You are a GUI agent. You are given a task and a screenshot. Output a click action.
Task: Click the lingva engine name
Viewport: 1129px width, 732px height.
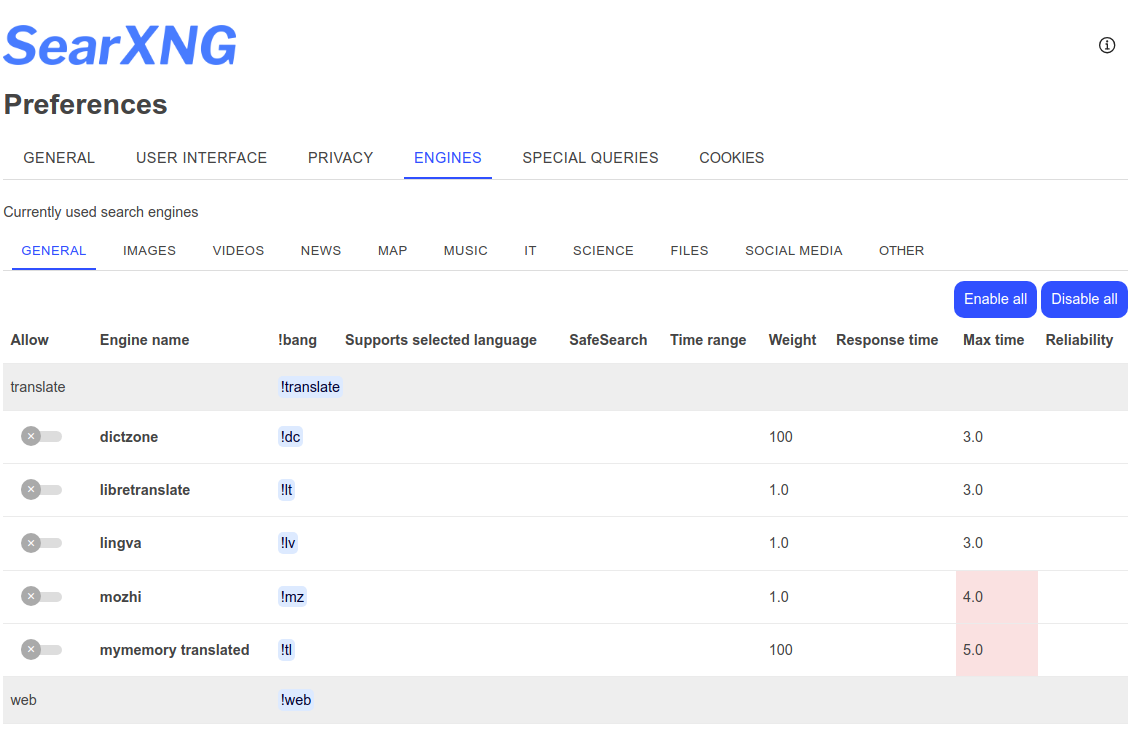pyautogui.click(x=120, y=543)
